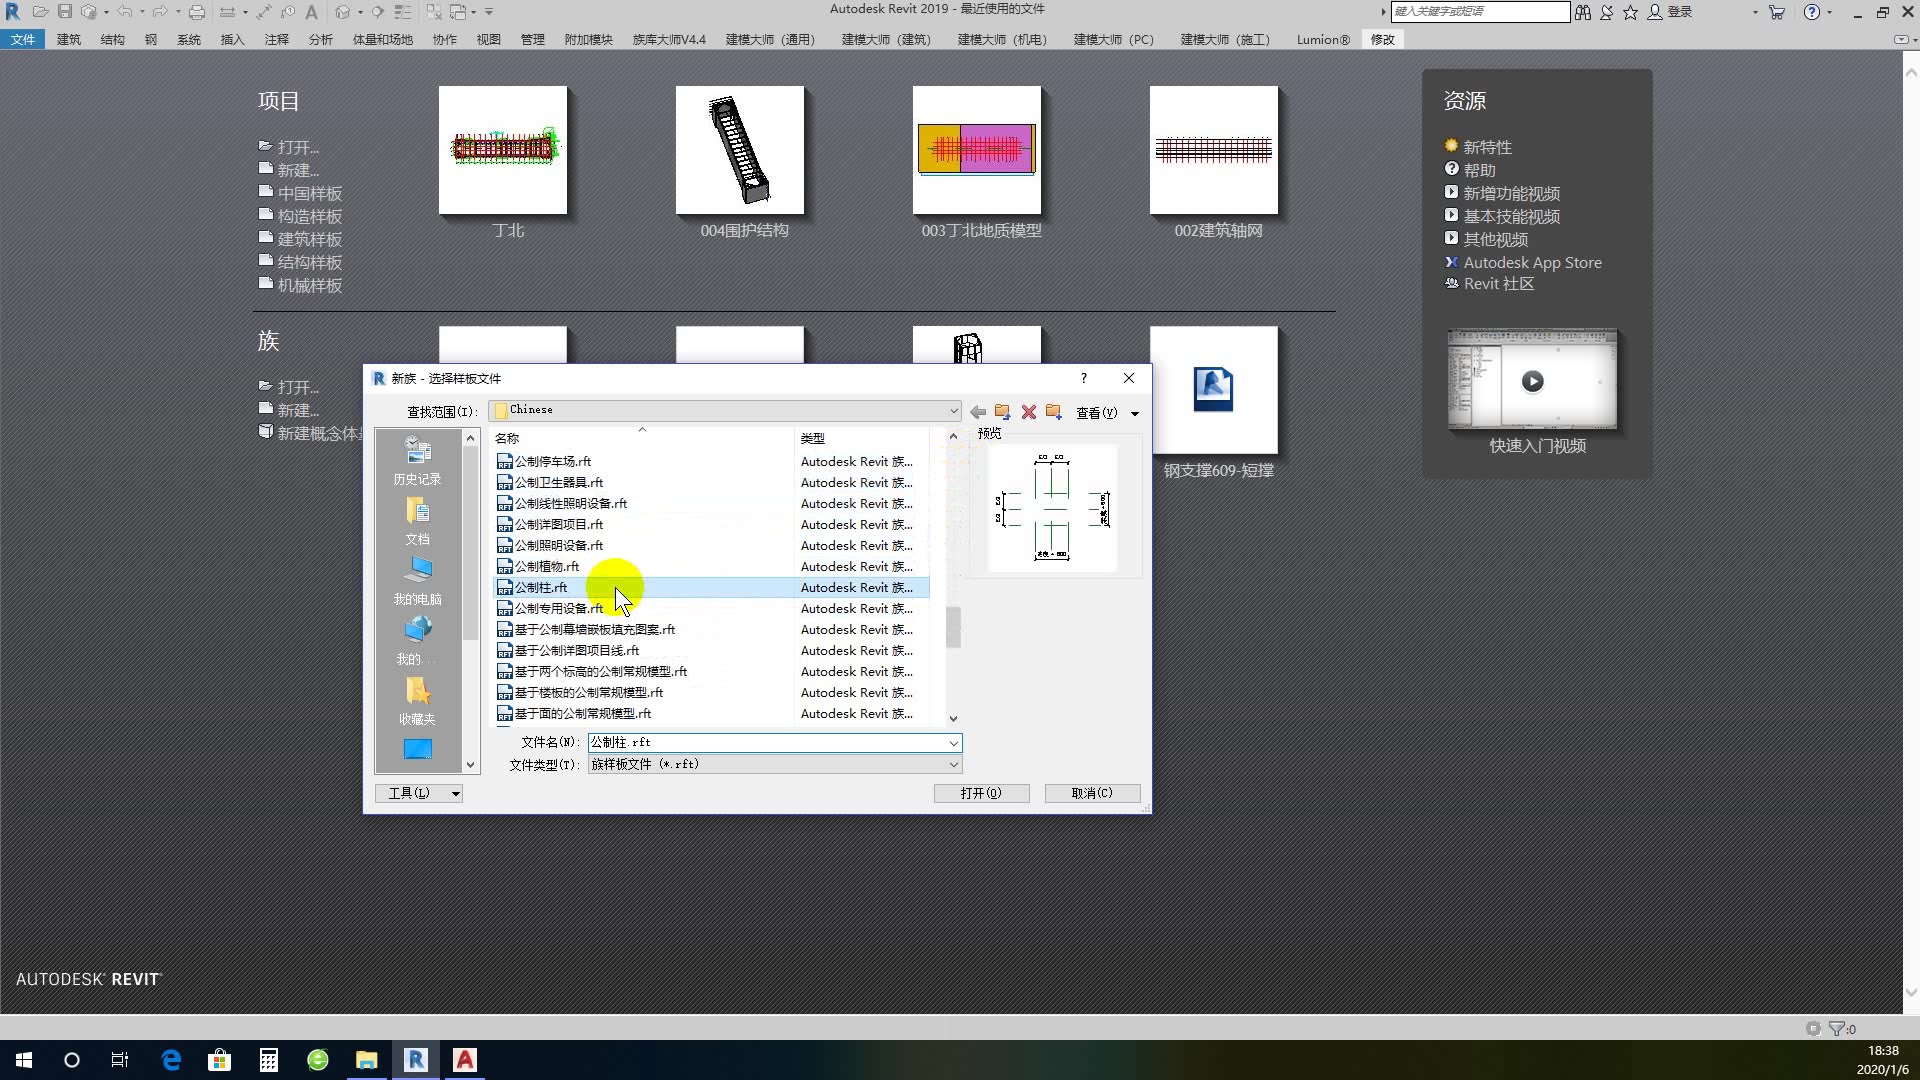Open the Help question mark icon in title bar
This screenshot has height=1080, width=1920.
[1811, 12]
